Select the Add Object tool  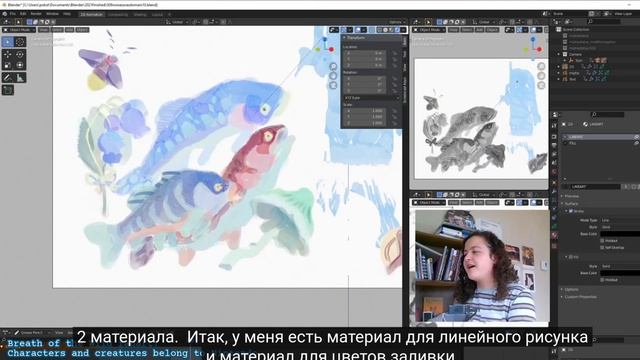coord(8,90)
